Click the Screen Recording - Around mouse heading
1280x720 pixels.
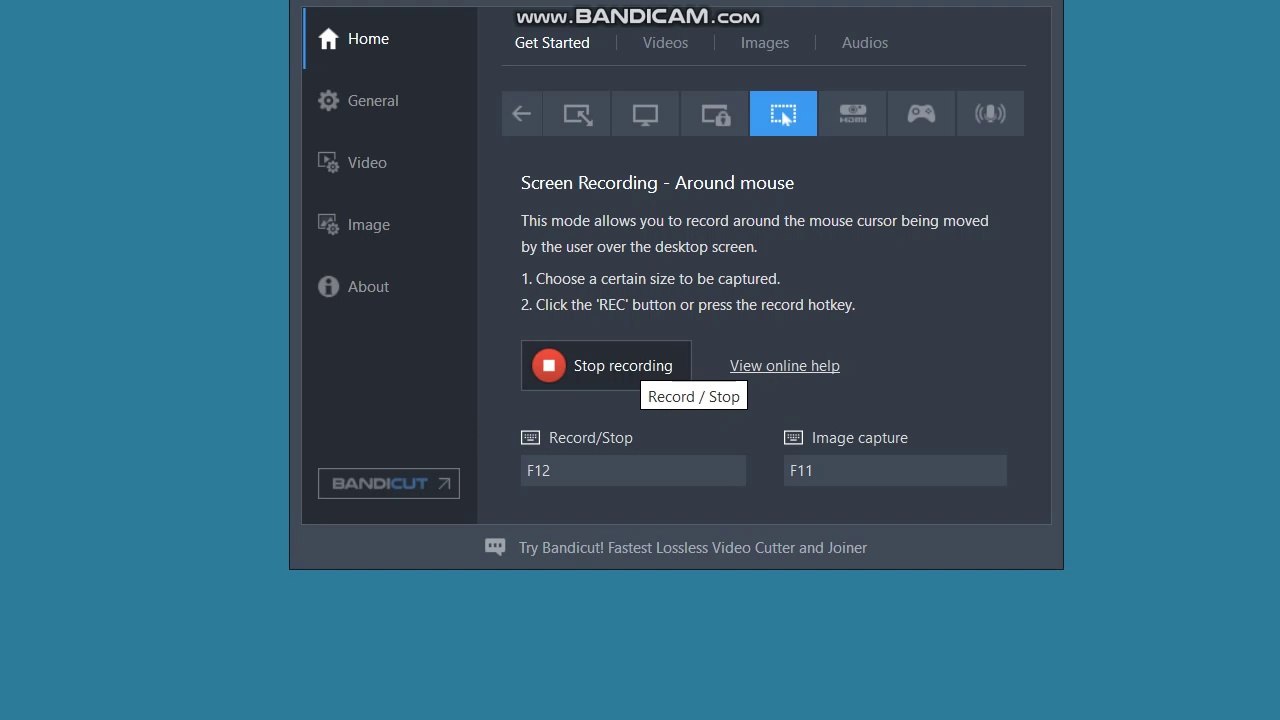(x=657, y=183)
